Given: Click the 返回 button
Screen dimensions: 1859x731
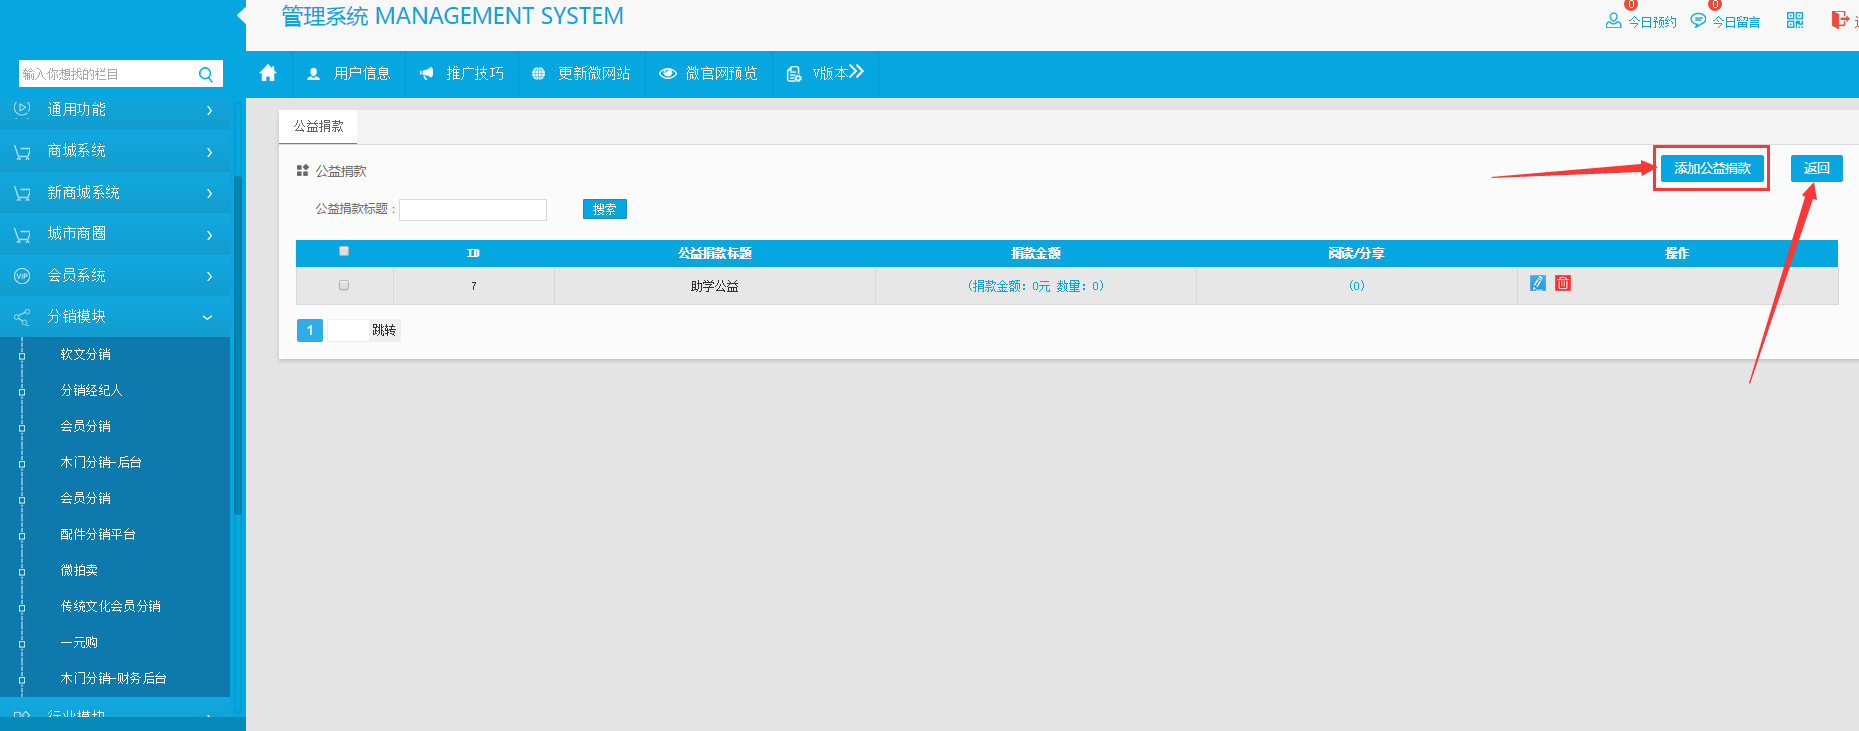Looking at the screenshot, I should [x=1816, y=168].
